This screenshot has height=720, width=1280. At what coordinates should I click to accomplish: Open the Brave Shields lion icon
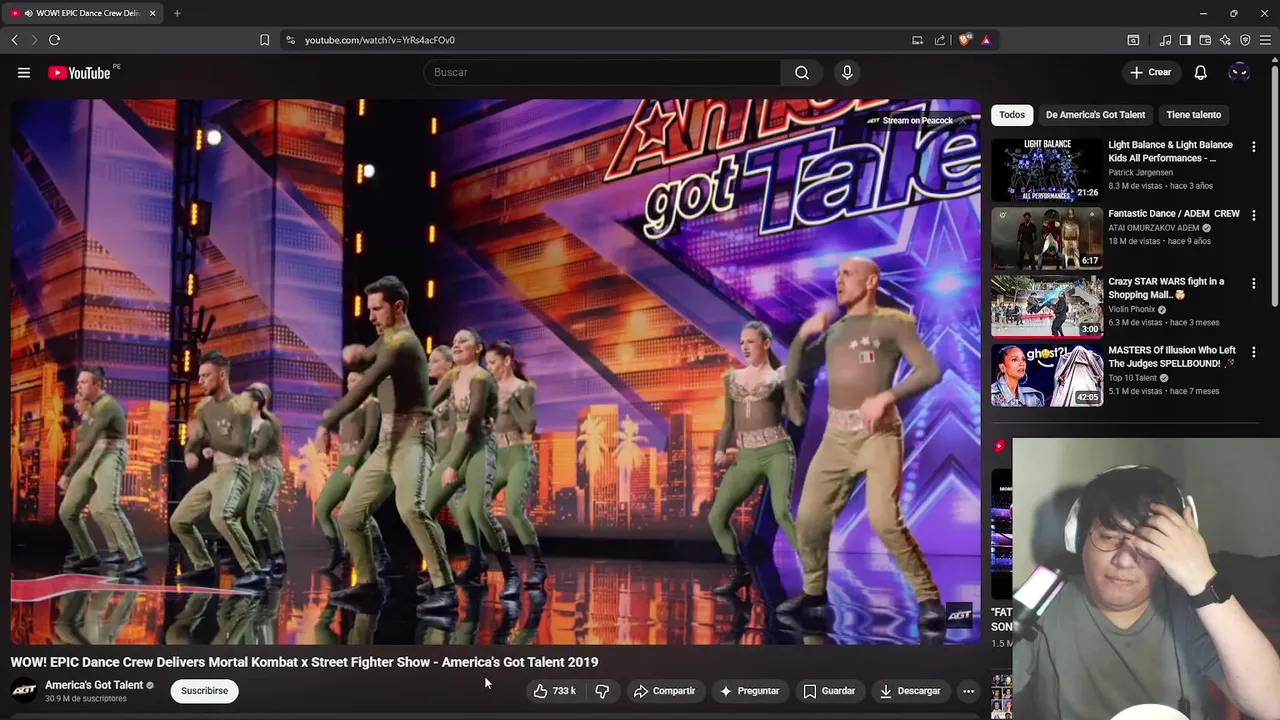click(964, 40)
